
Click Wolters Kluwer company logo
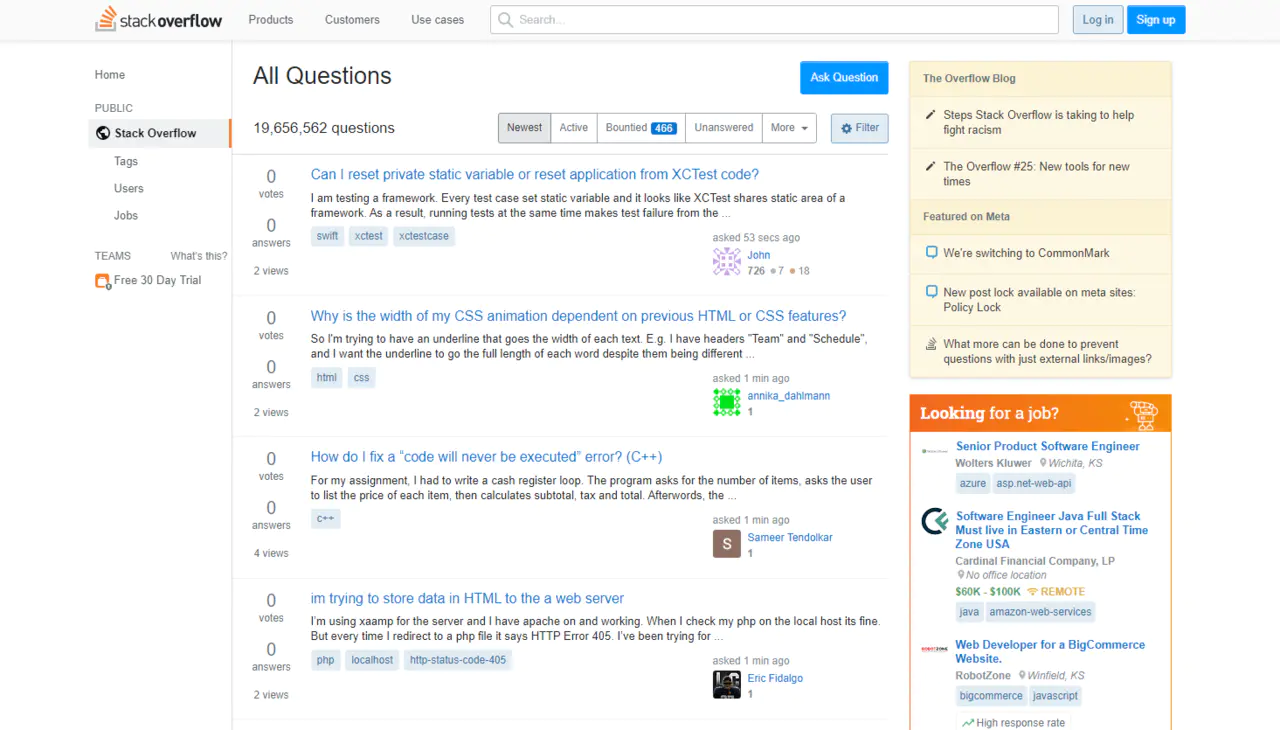click(935, 451)
